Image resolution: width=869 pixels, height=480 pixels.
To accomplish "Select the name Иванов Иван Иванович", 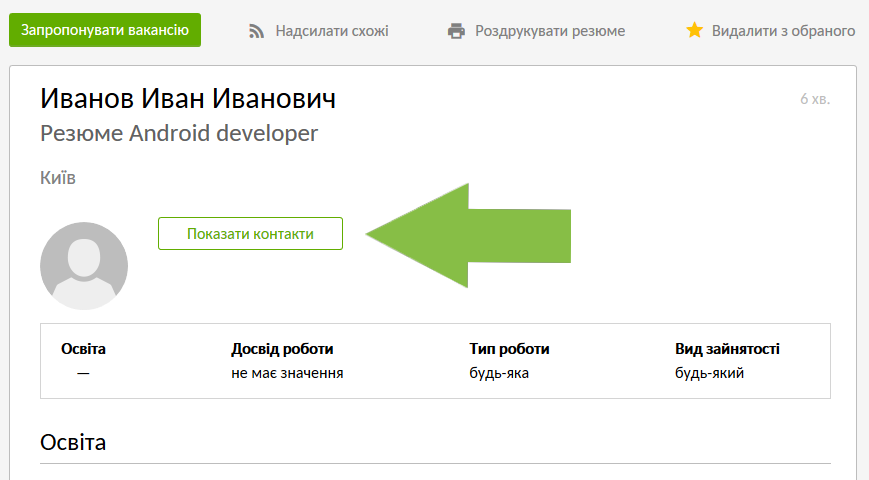I will pyautogui.click(x=188, y=99).
